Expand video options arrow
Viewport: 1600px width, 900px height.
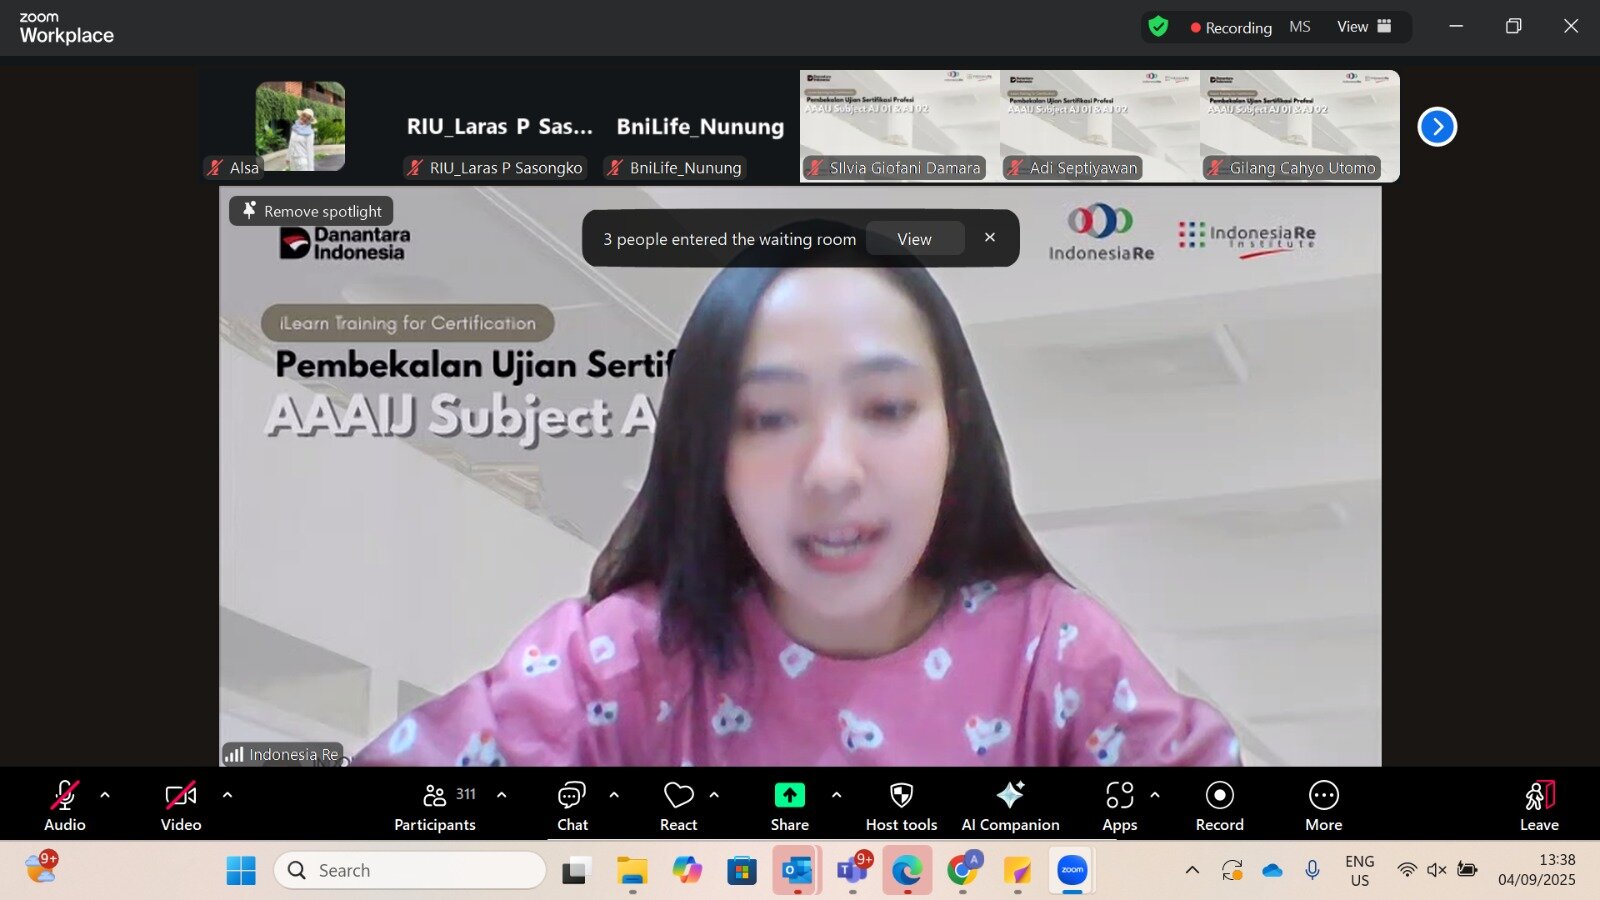click(x=227, y=795)
